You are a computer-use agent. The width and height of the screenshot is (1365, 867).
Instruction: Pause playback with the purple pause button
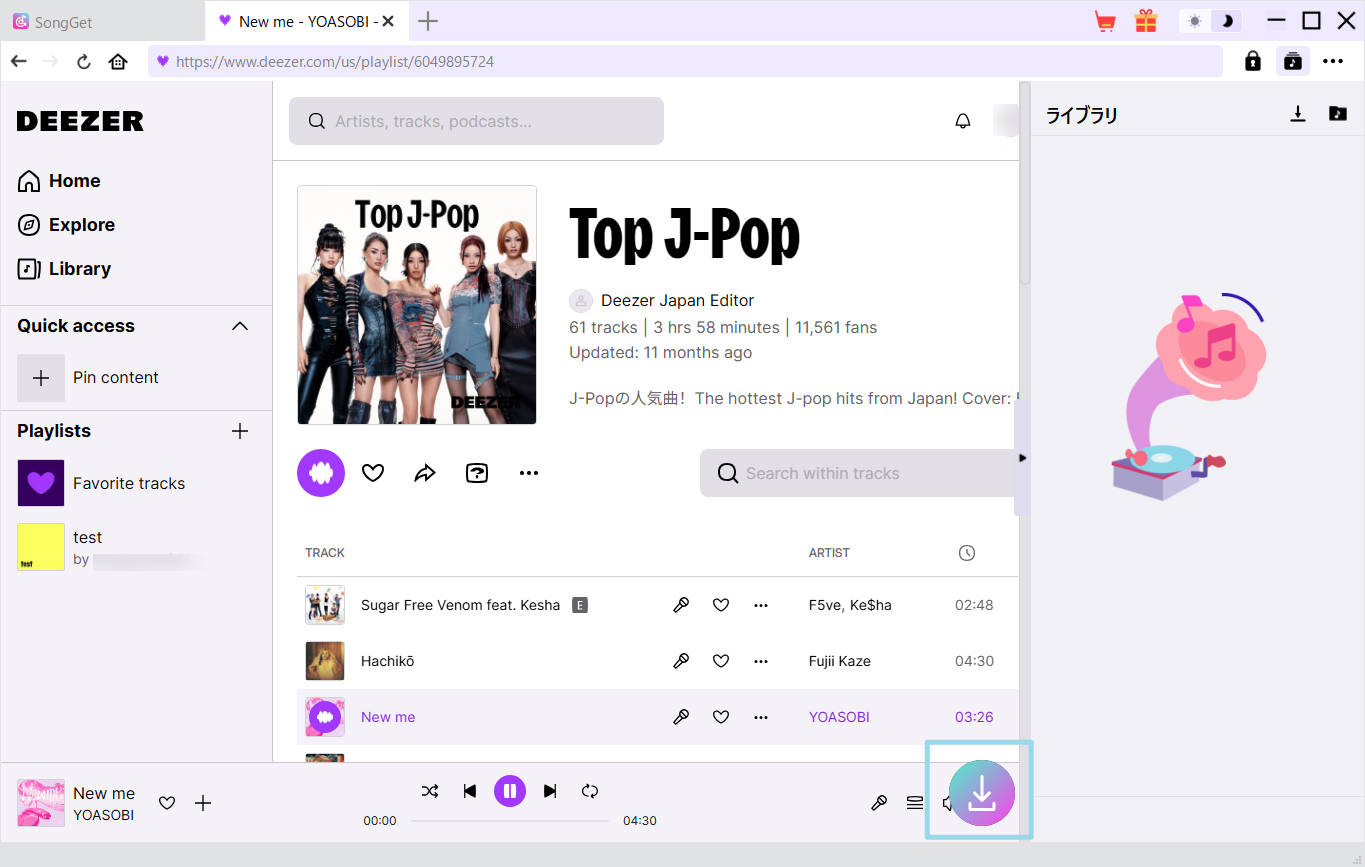click(x=510, y=791)
